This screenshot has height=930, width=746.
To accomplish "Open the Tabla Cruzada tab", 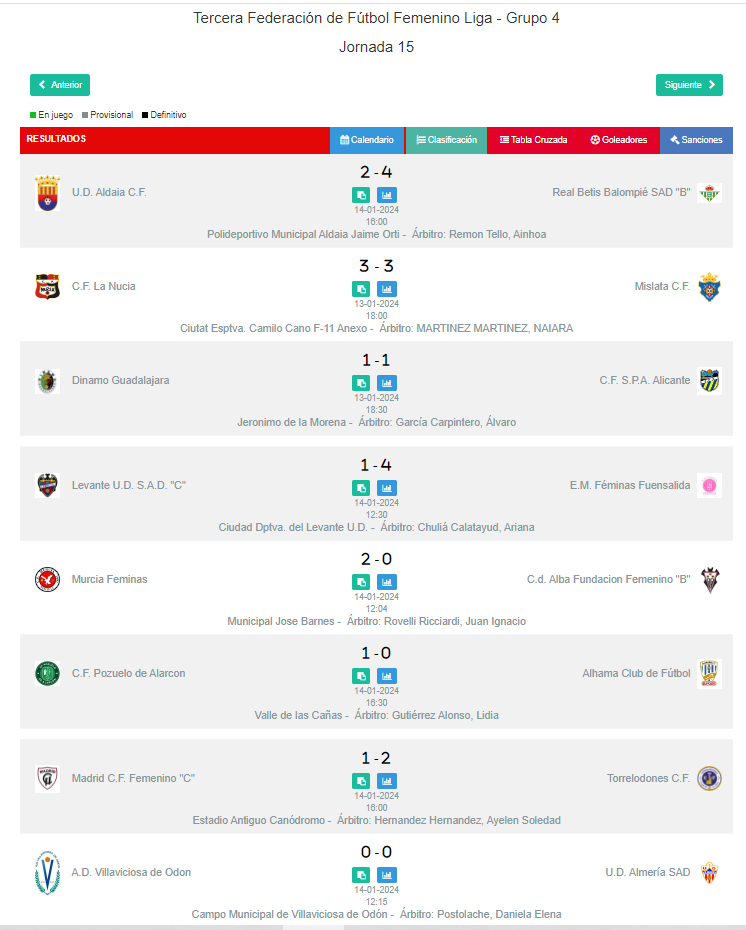I will (533, 140).
